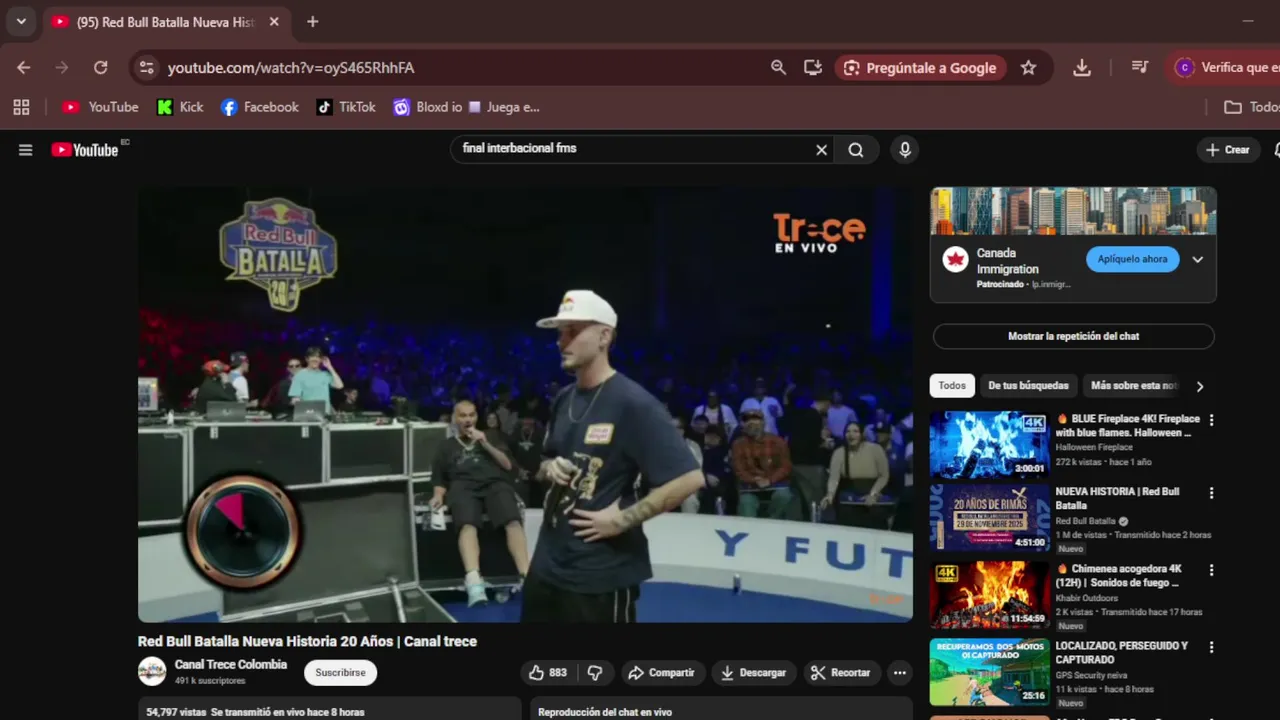This screenshot has height=720, width=1280.
Task: Clear the search text with X
Action: (821, 150)
